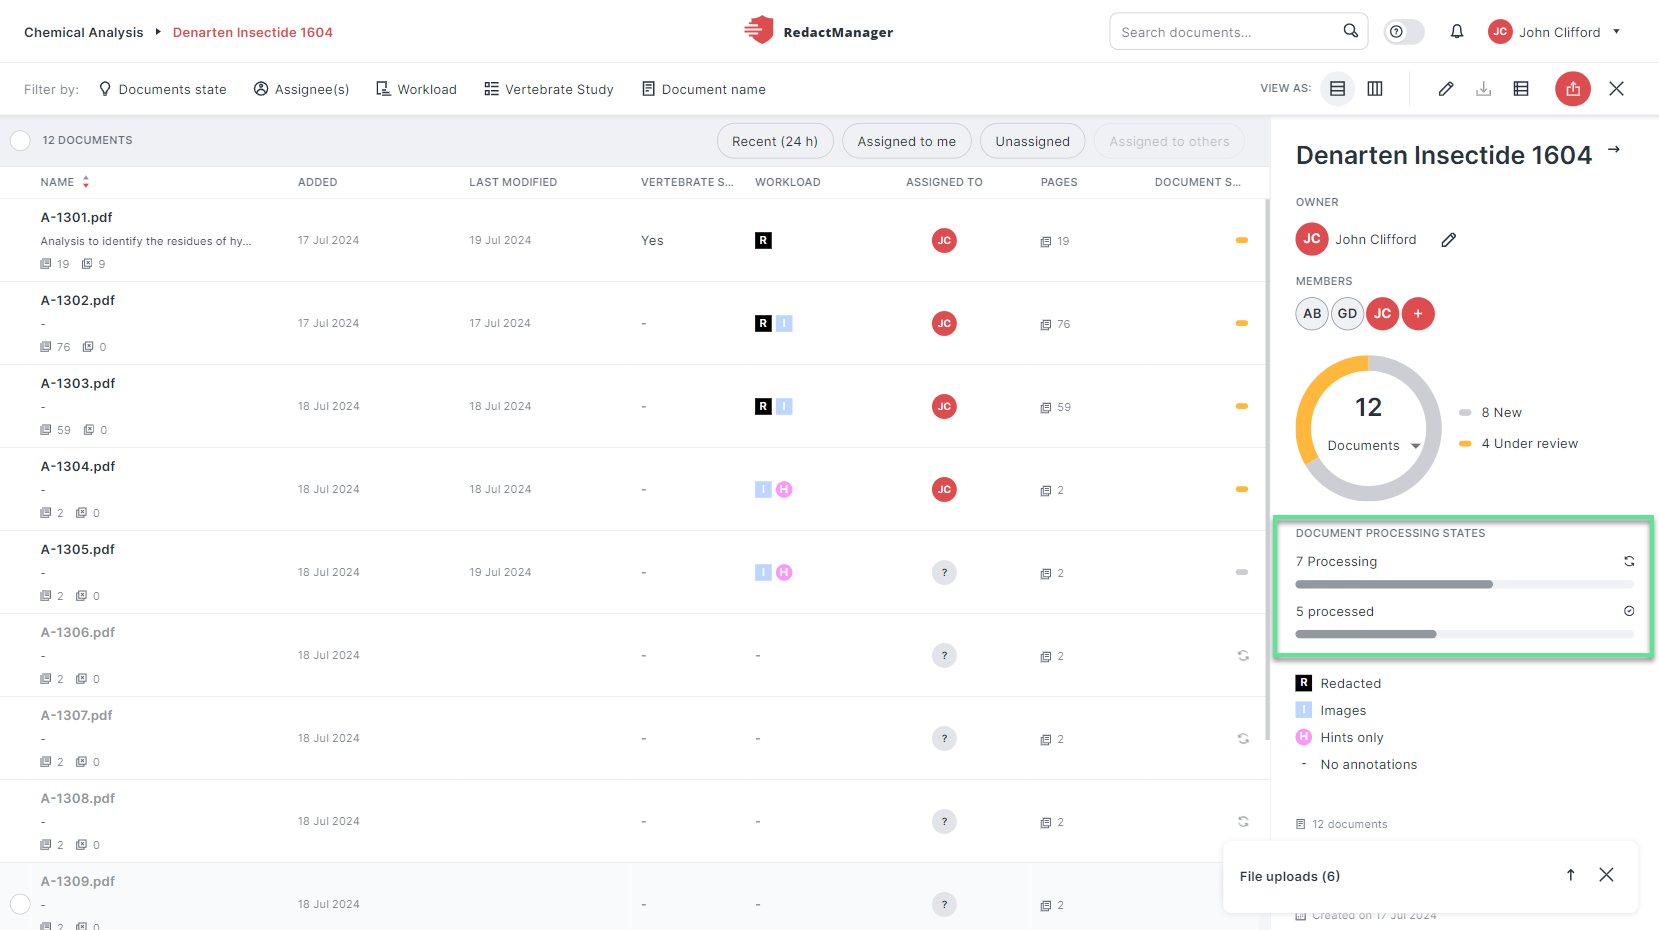Select Assigned to others quick filter
Viewport: 1659px width, 930px height.
pos(1169,141)
